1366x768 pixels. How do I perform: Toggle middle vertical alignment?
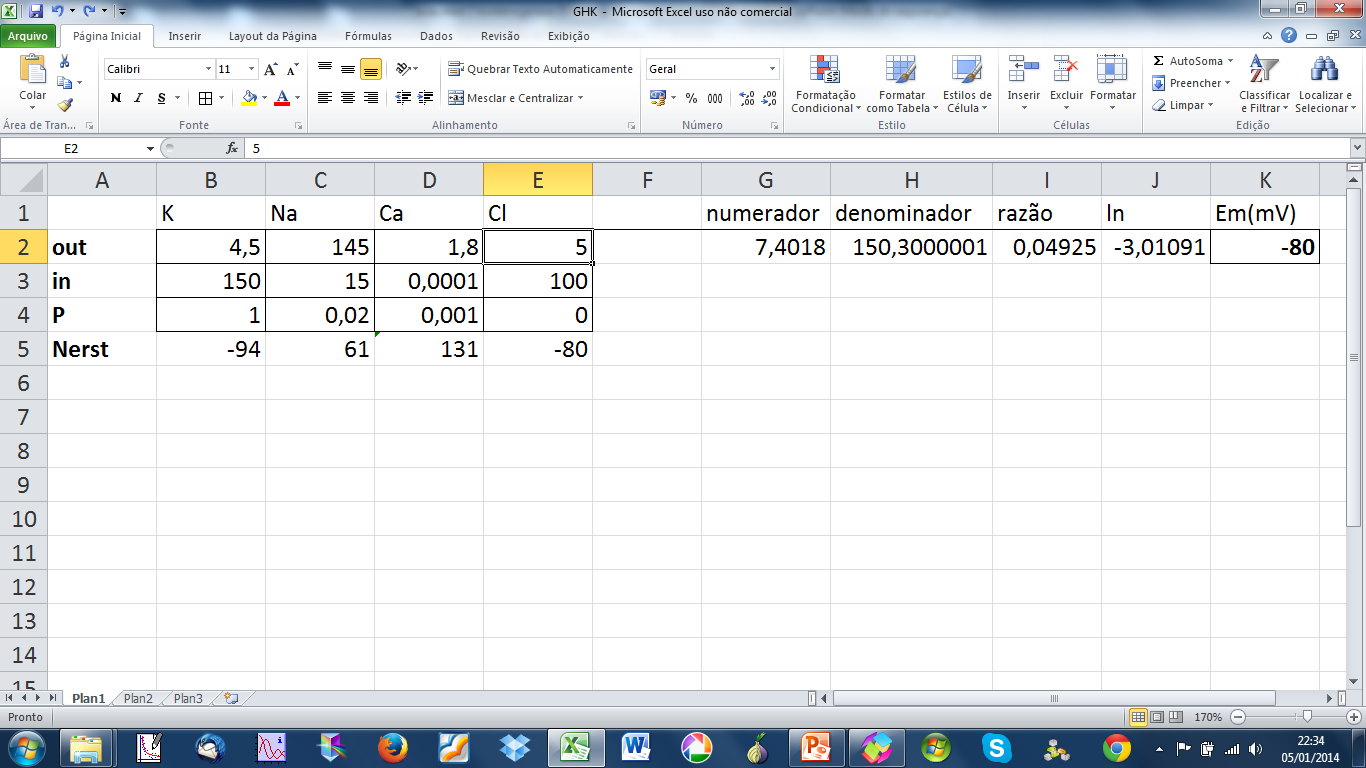348,69
